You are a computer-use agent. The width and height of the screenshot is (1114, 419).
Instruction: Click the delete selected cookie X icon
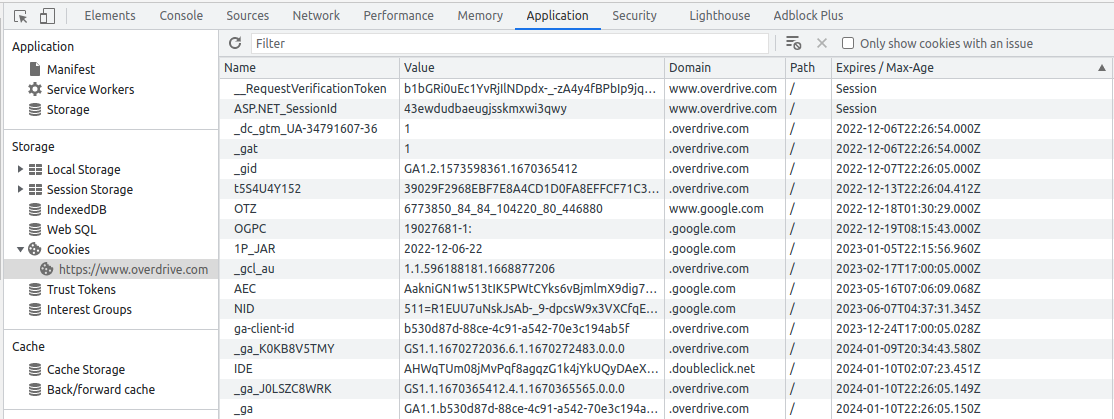pos(822,43)
